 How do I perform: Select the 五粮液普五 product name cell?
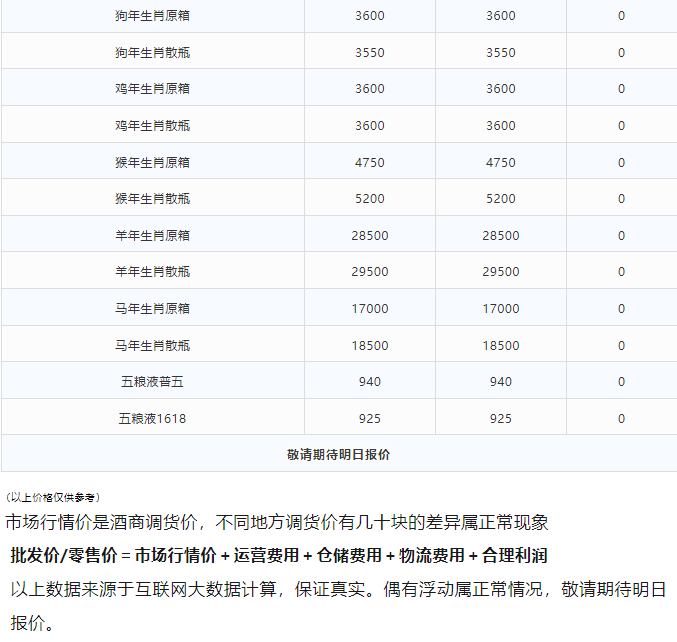(152, 382)
